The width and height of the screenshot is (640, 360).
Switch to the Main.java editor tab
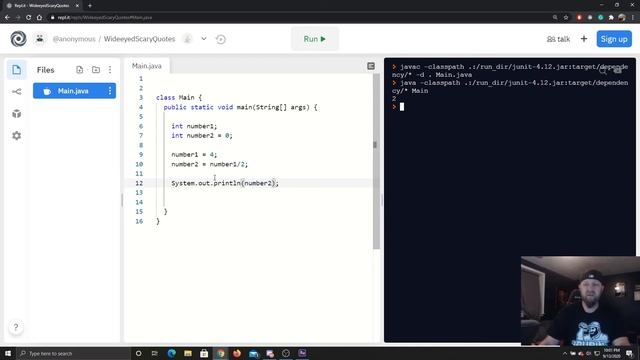tap(147, 66)
